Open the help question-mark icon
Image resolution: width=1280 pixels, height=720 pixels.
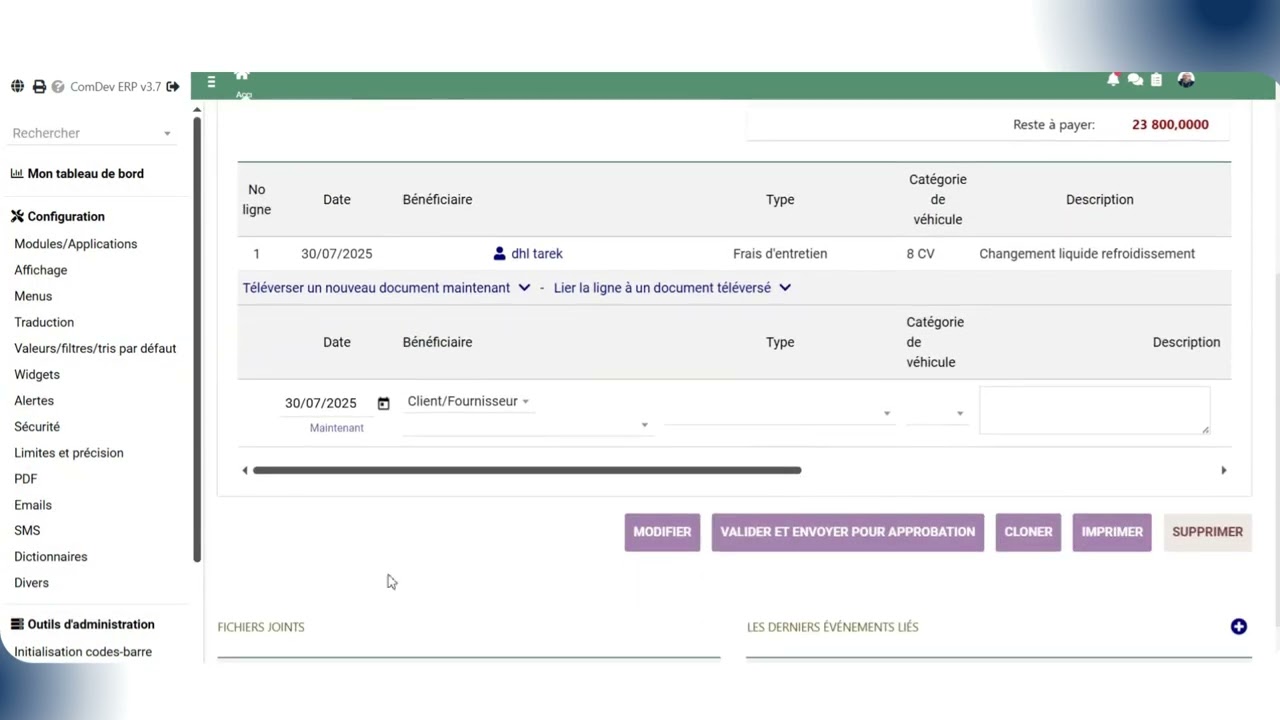click(x=58, y=87)
